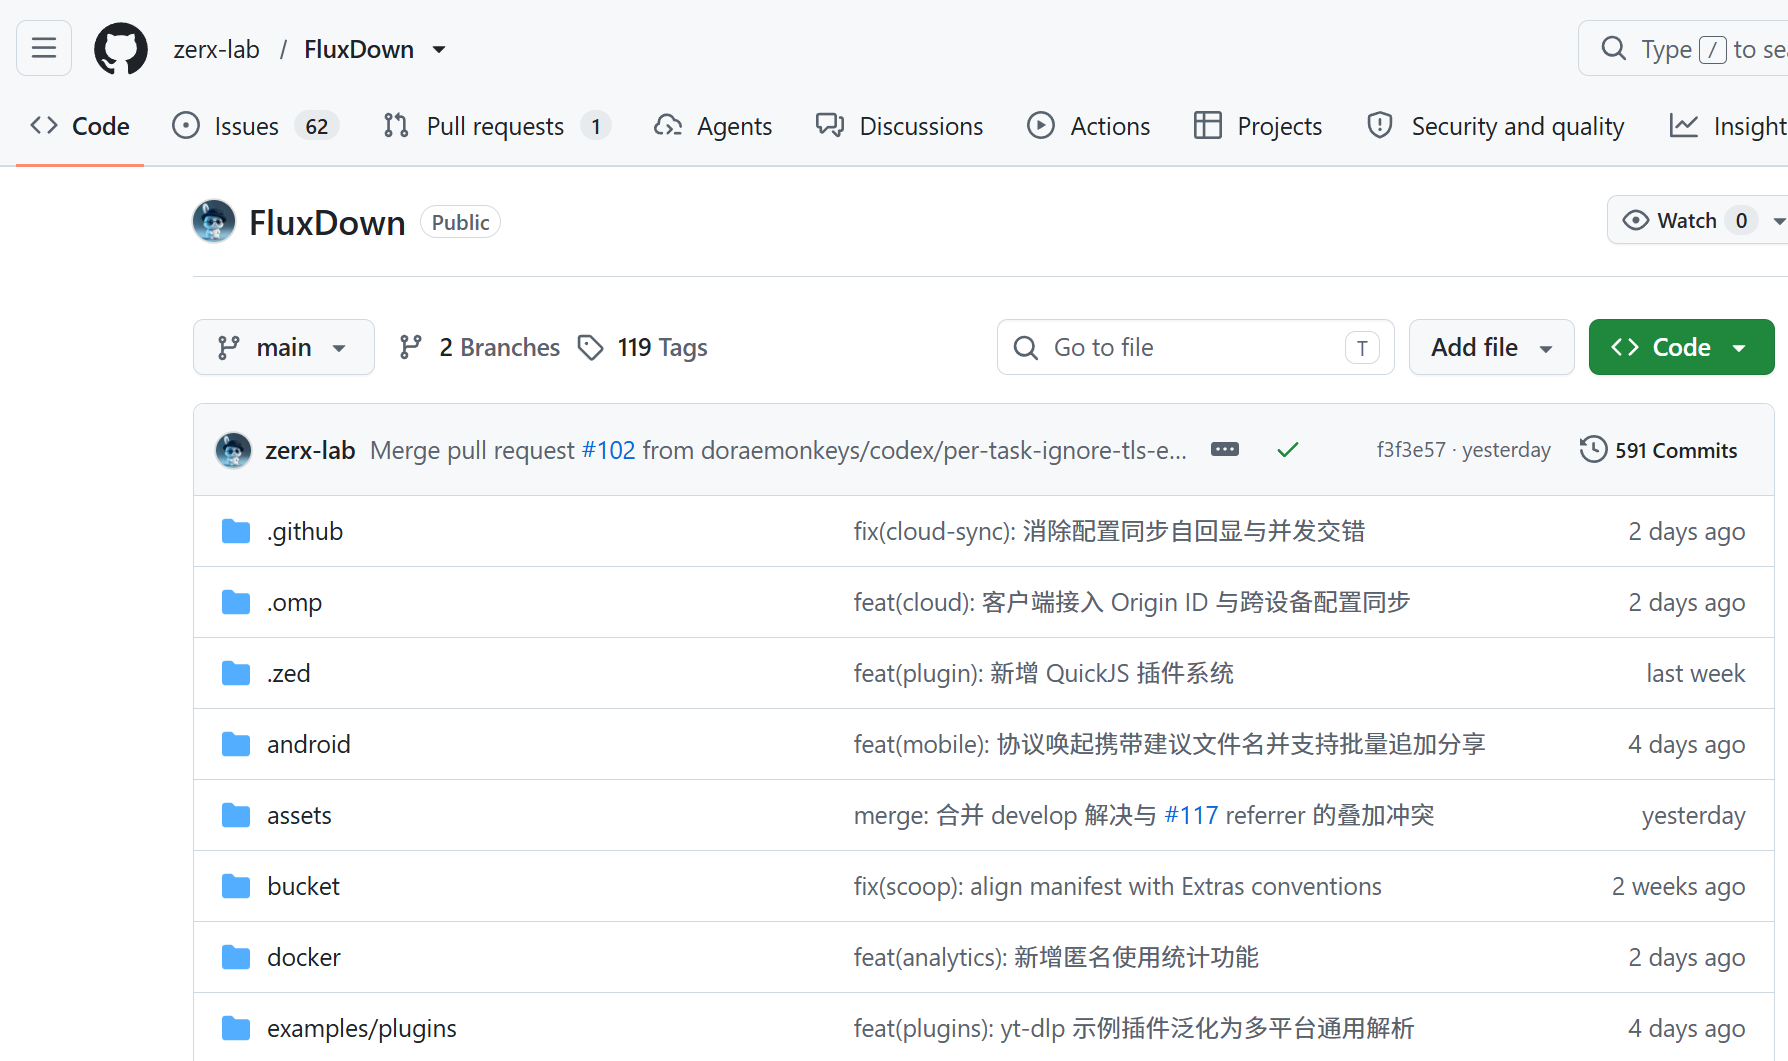Open the .zed folder icon

[x=236, y=673]
